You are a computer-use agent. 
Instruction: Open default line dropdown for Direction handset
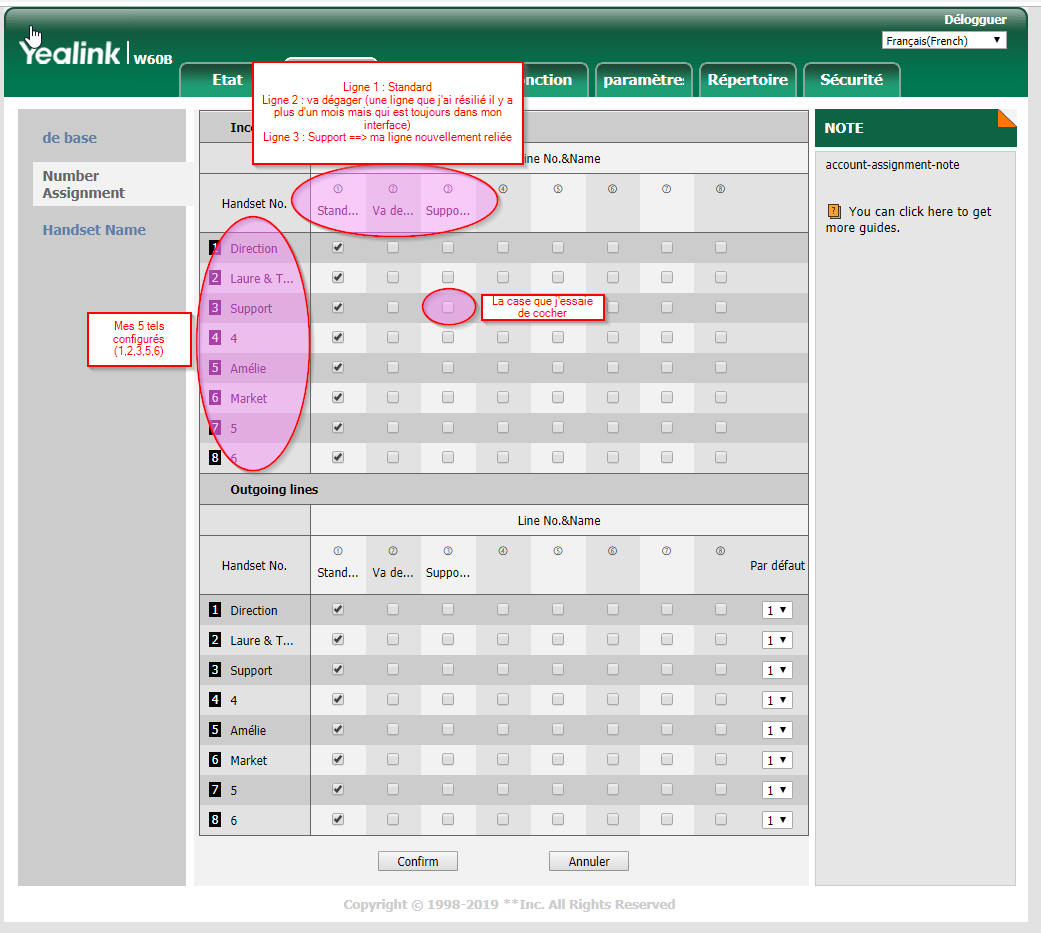tap(776, 610)
